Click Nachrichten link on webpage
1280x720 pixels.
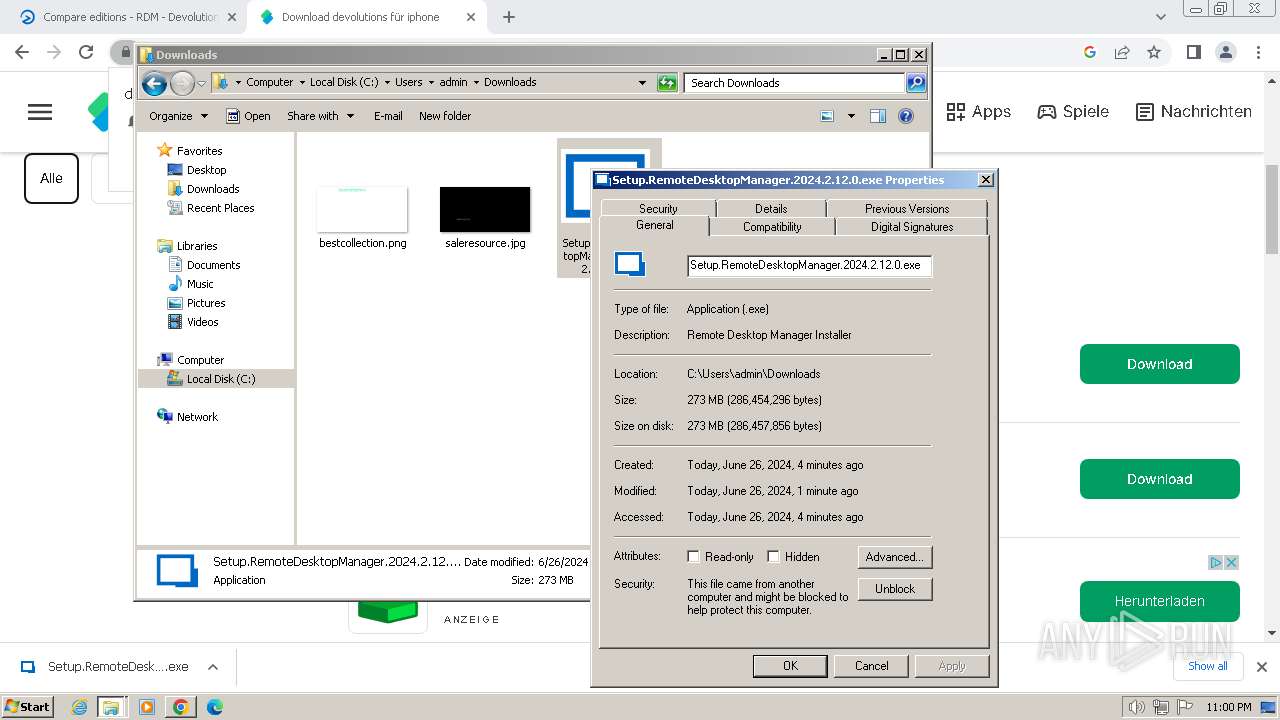pos(1194,112)
